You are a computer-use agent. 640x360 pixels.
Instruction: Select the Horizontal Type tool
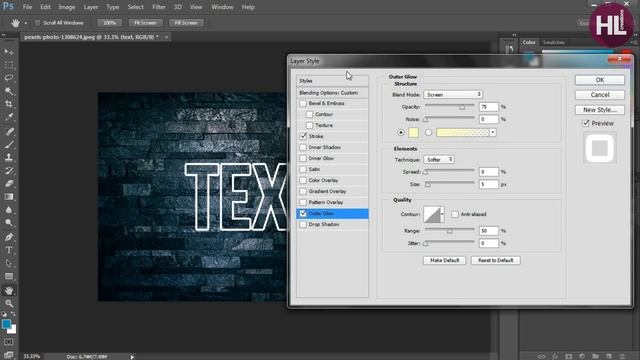click(9, 250)
